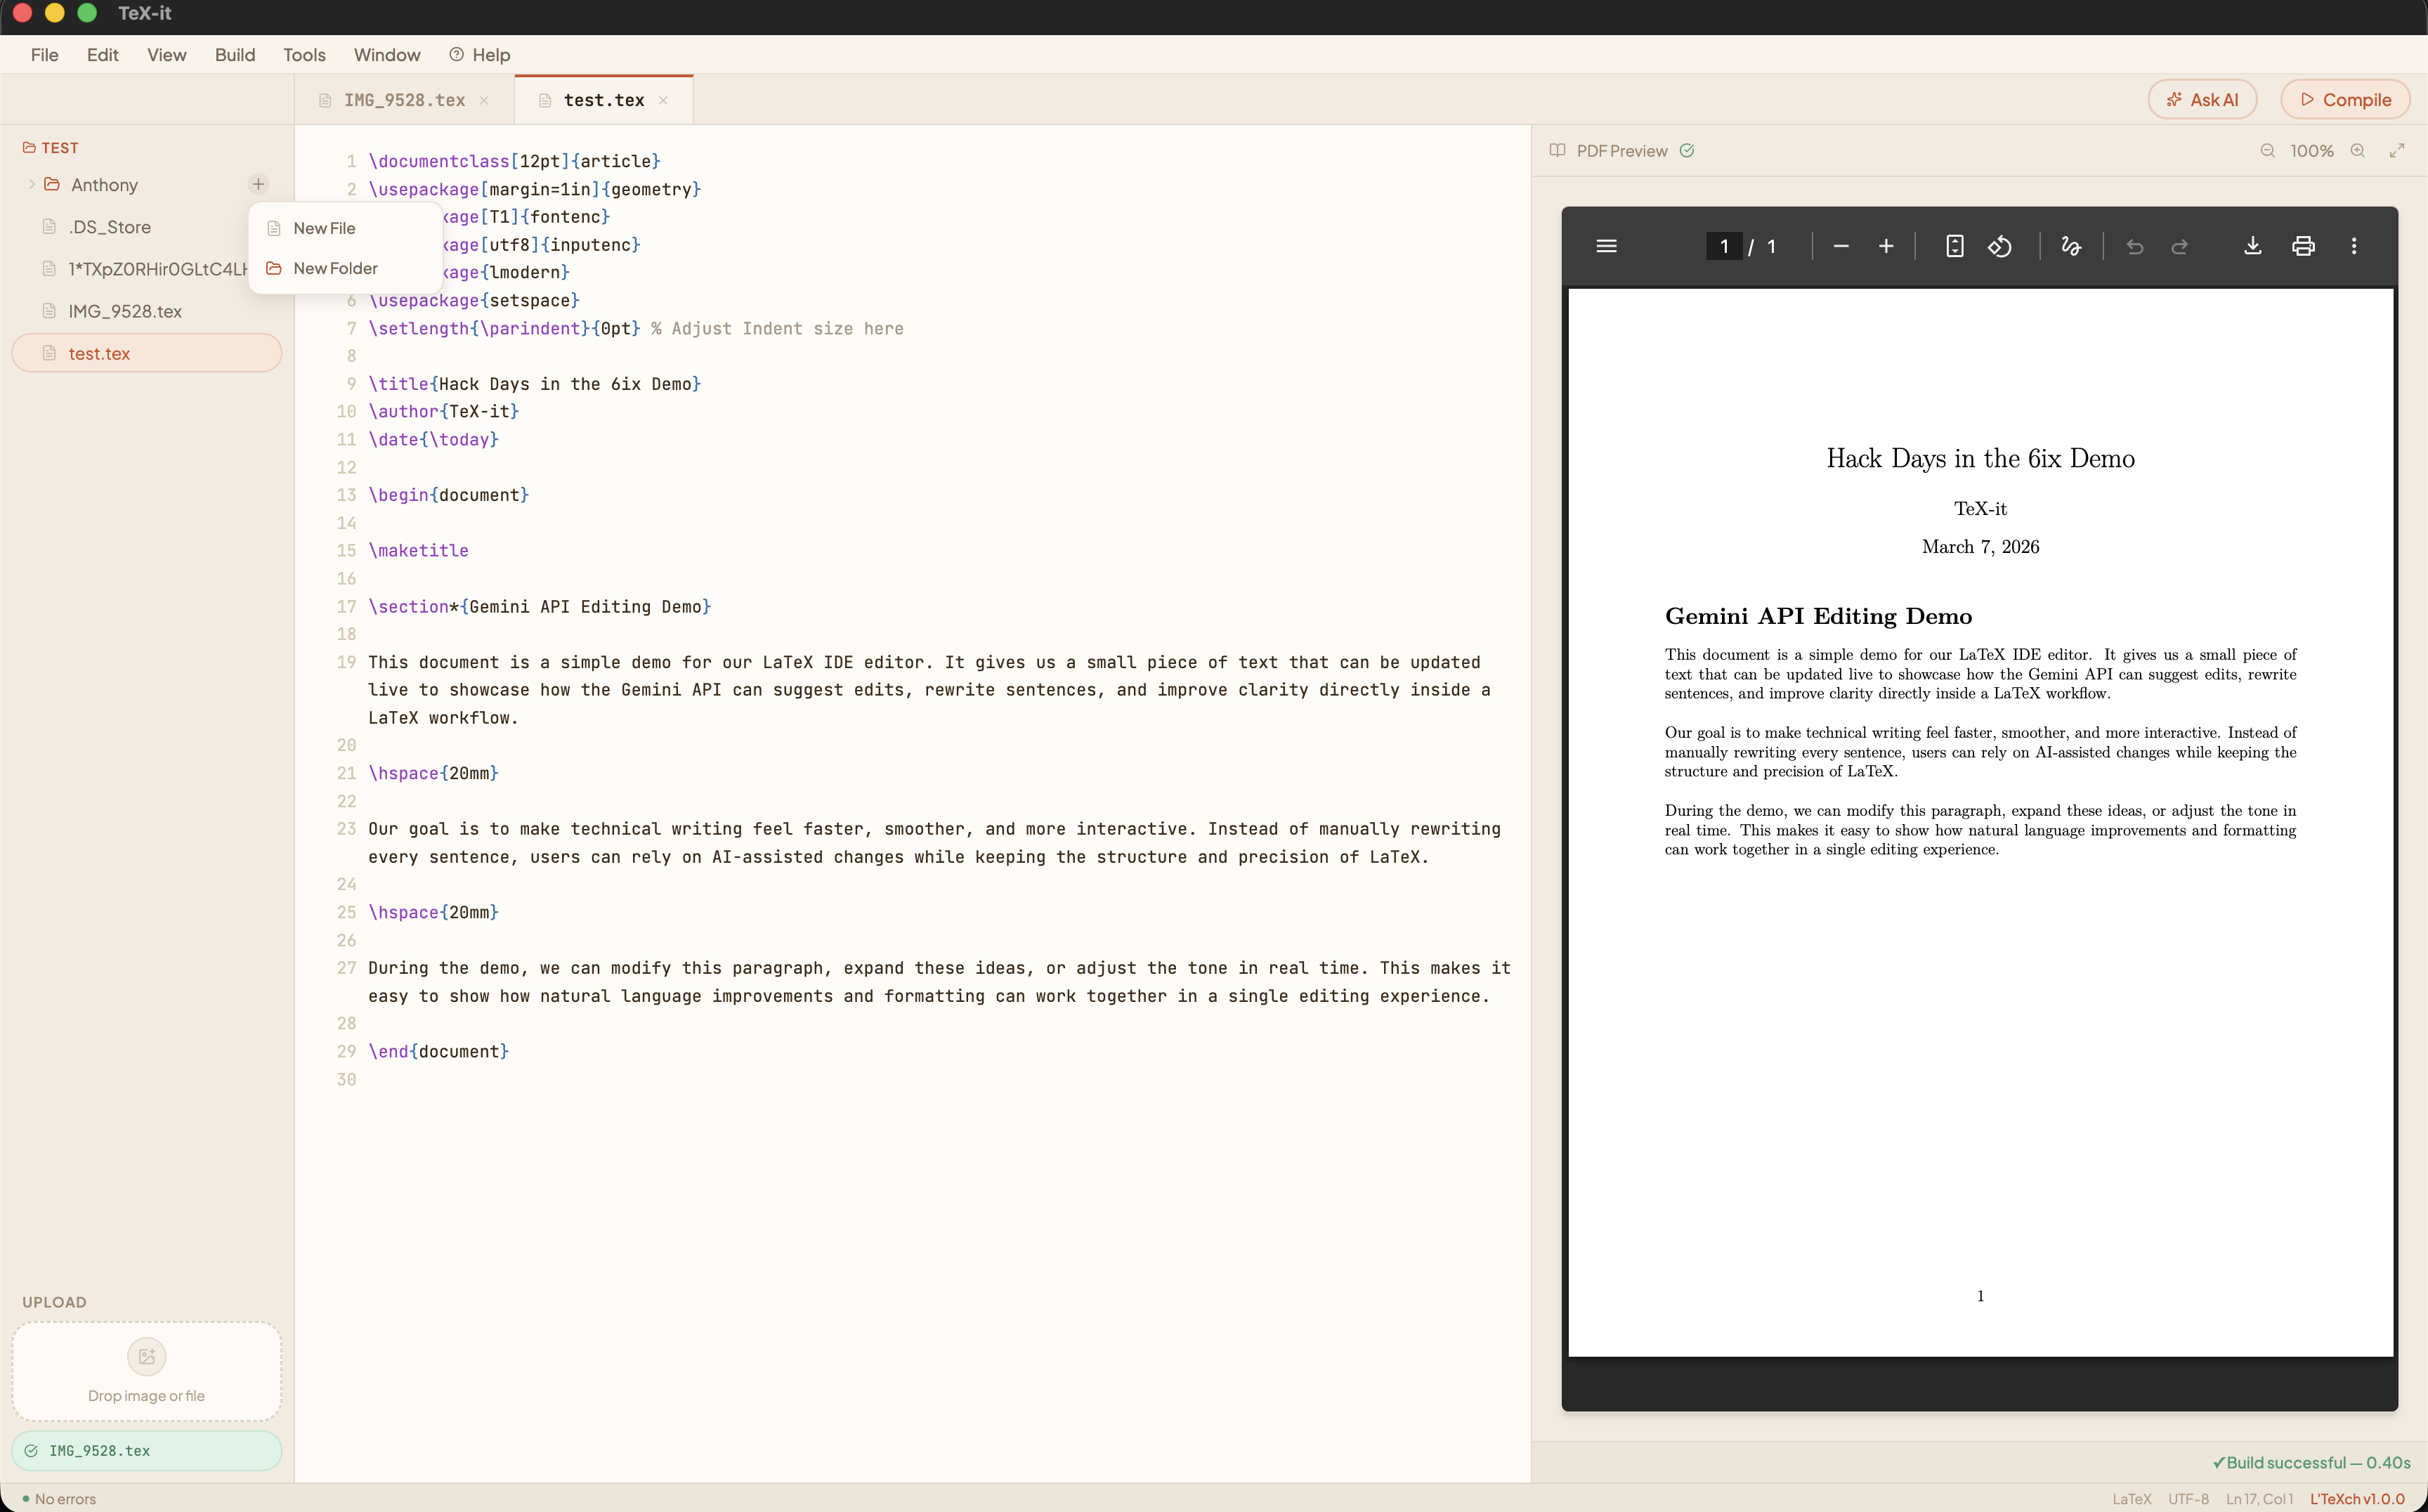Zoom in PDF with plus icon
This screenshot has width=2428, height=1512.
(1885, 246)
